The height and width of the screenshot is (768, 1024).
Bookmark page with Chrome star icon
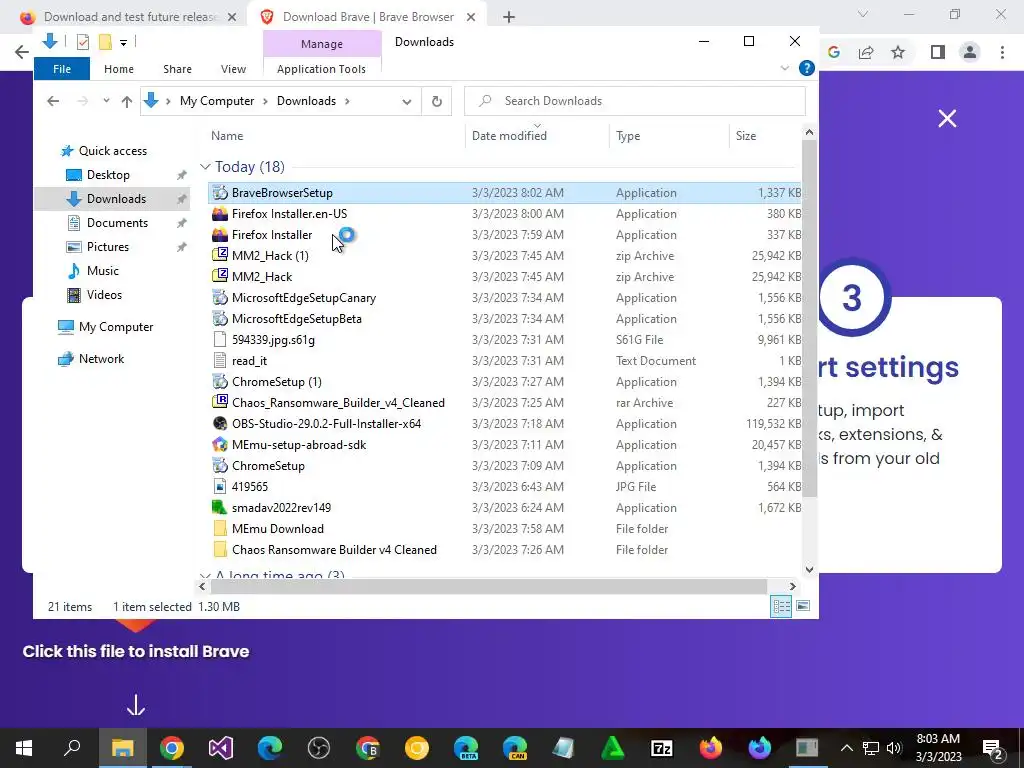click(x=898, y=52)
